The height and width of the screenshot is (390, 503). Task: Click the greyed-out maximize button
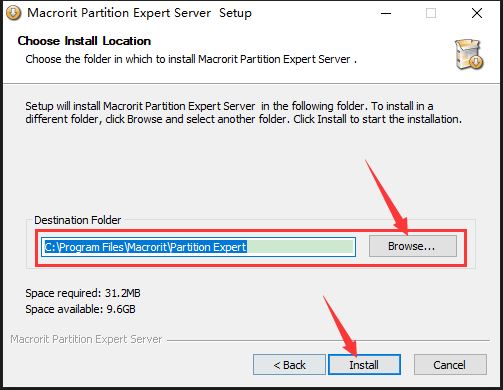click(x=431, y=13)
